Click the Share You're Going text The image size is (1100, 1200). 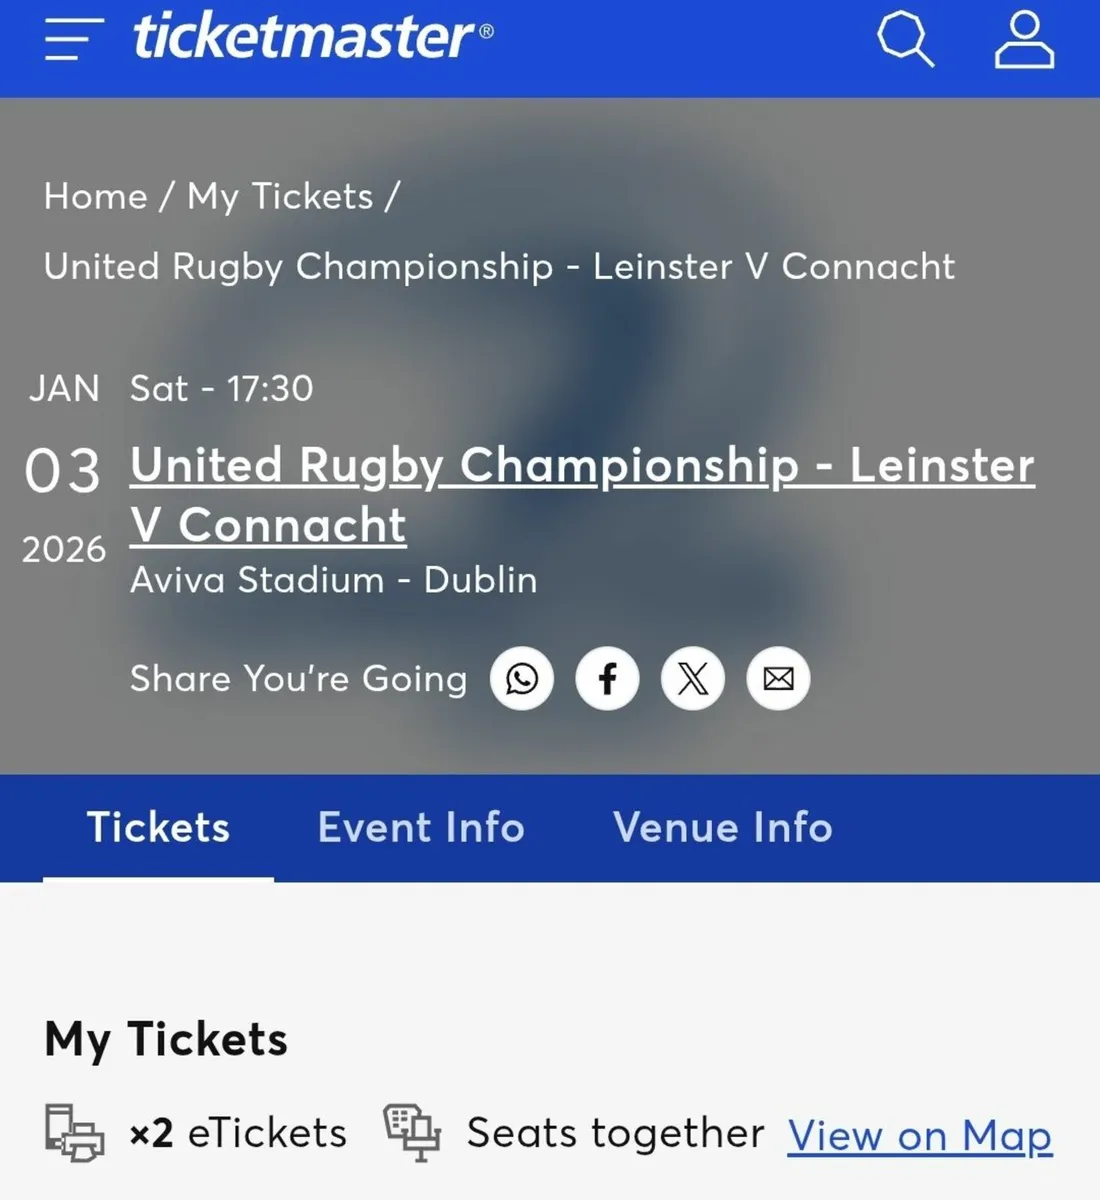tap(297, 679)
